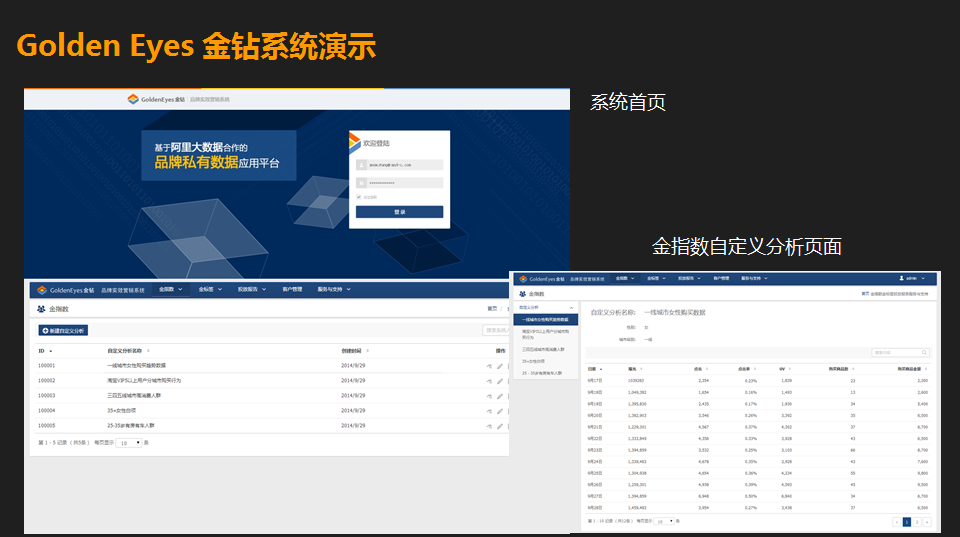Viewport: 960px width, 537px height.
Task: Click edit pencil icon for row 100005
Action: coord(500,426)
